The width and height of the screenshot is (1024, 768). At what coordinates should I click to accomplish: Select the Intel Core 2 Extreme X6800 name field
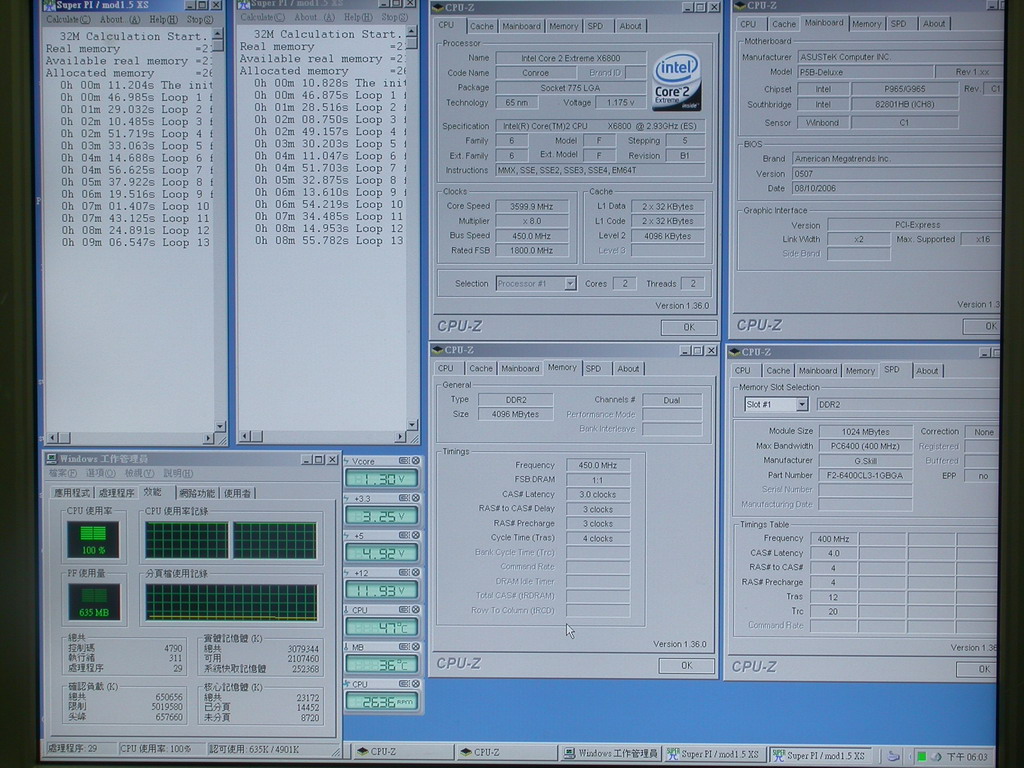(x=571, y=58)
